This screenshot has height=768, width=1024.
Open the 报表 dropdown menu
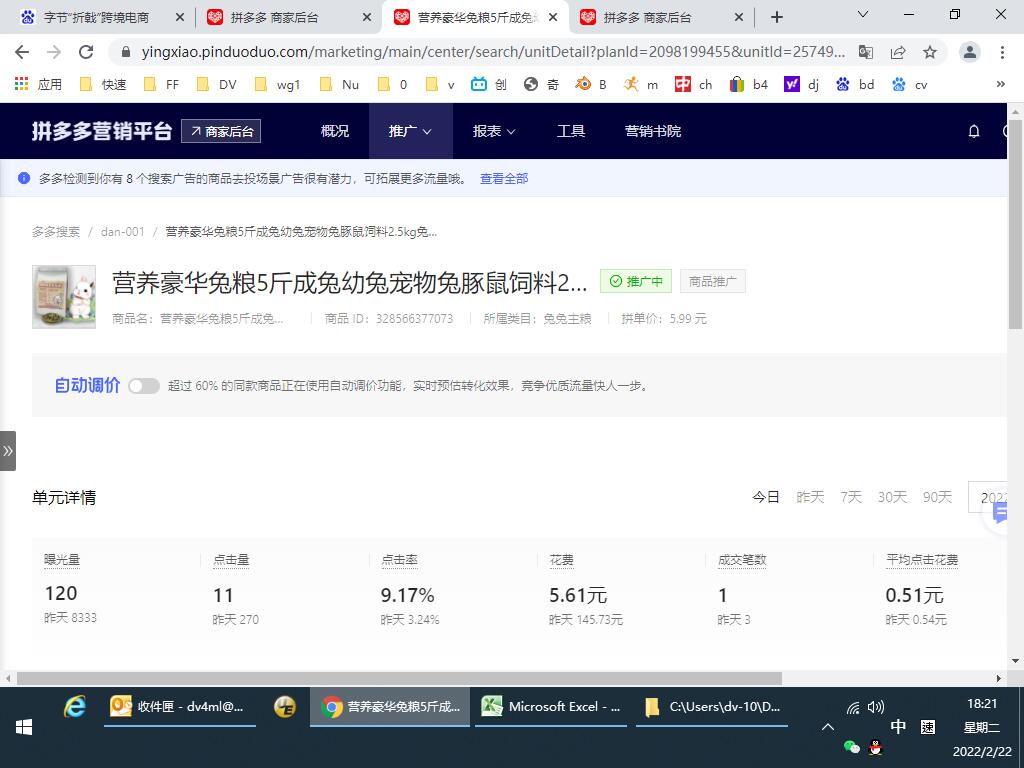click(494, 131)
